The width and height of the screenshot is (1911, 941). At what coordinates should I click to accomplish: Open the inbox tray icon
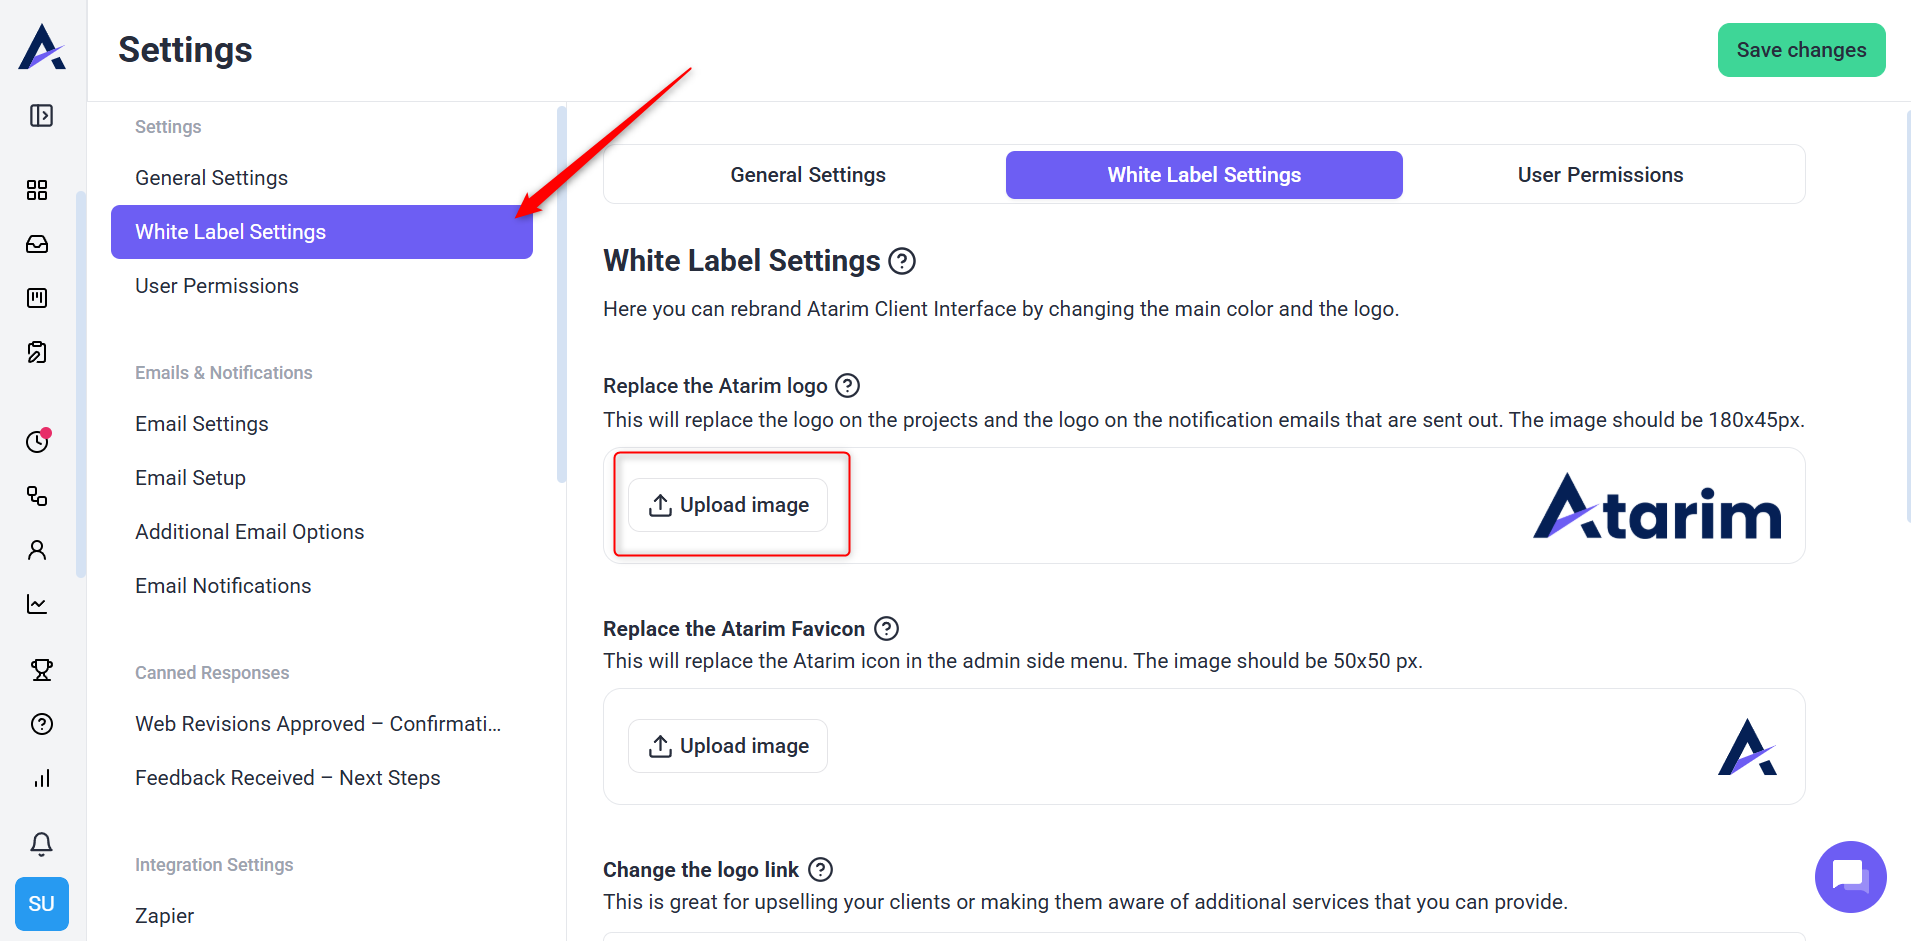pyautogui.click(x=37, y=244)
